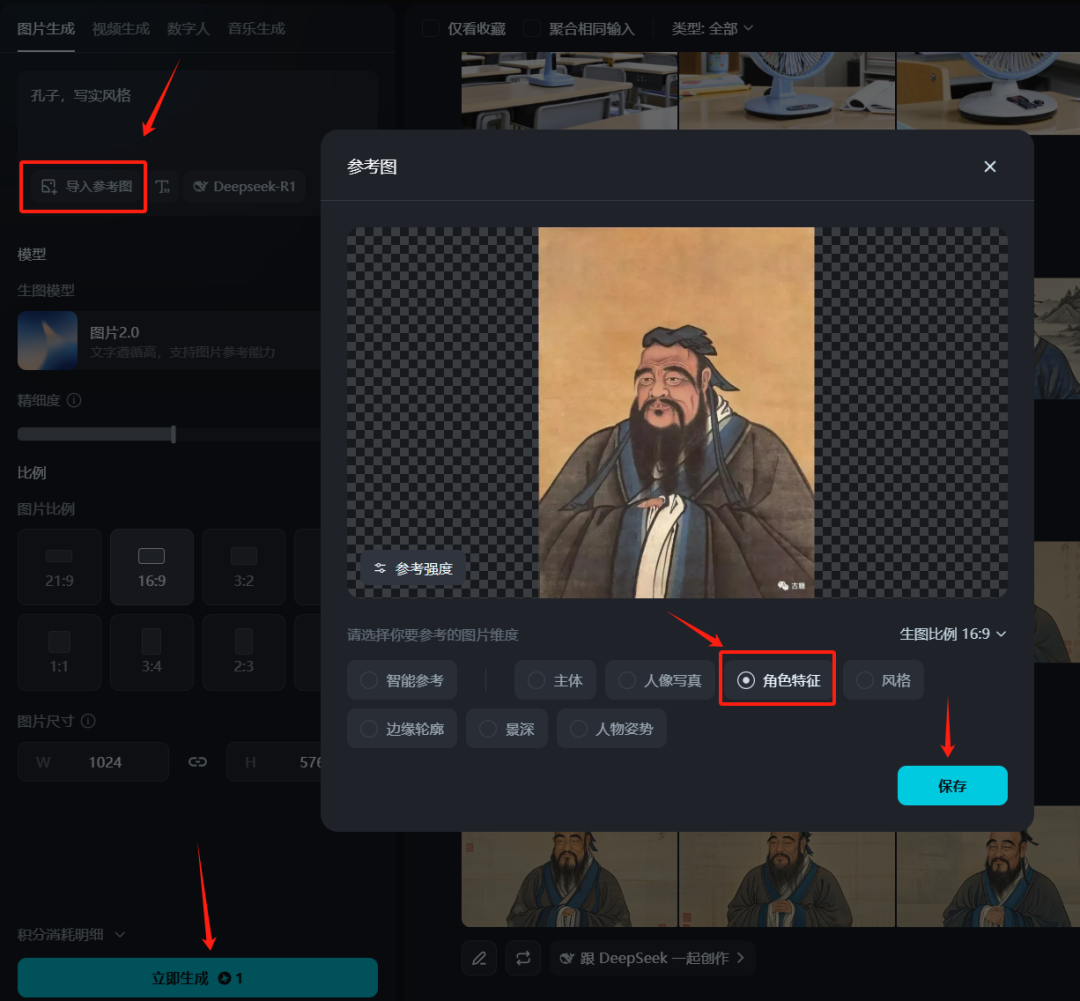Select the 人物姿势 radio option

point(612,729)
